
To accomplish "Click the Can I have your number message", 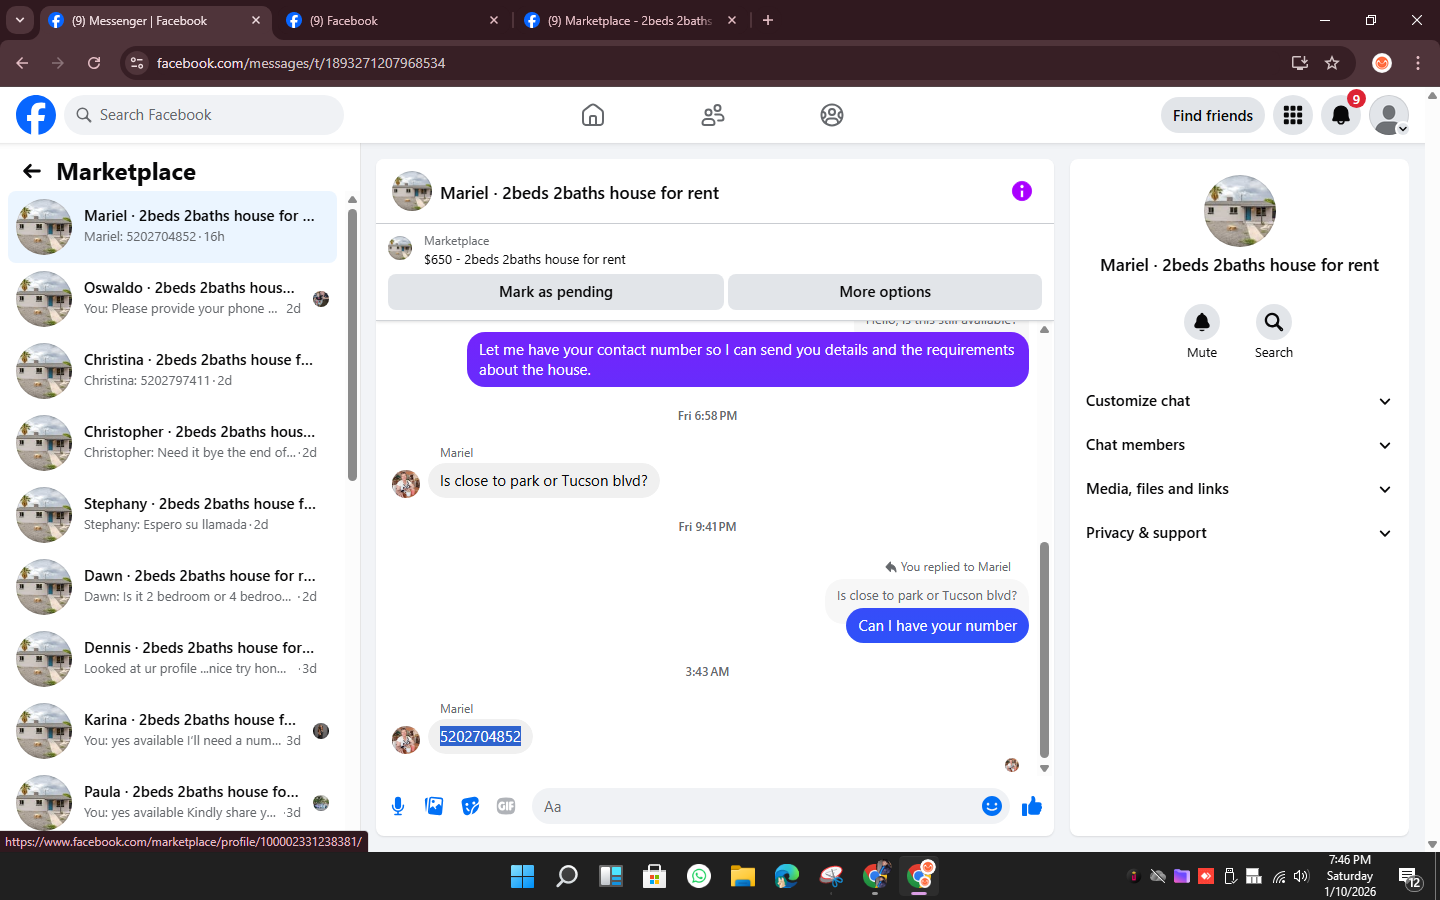I will tap(937, 626).
